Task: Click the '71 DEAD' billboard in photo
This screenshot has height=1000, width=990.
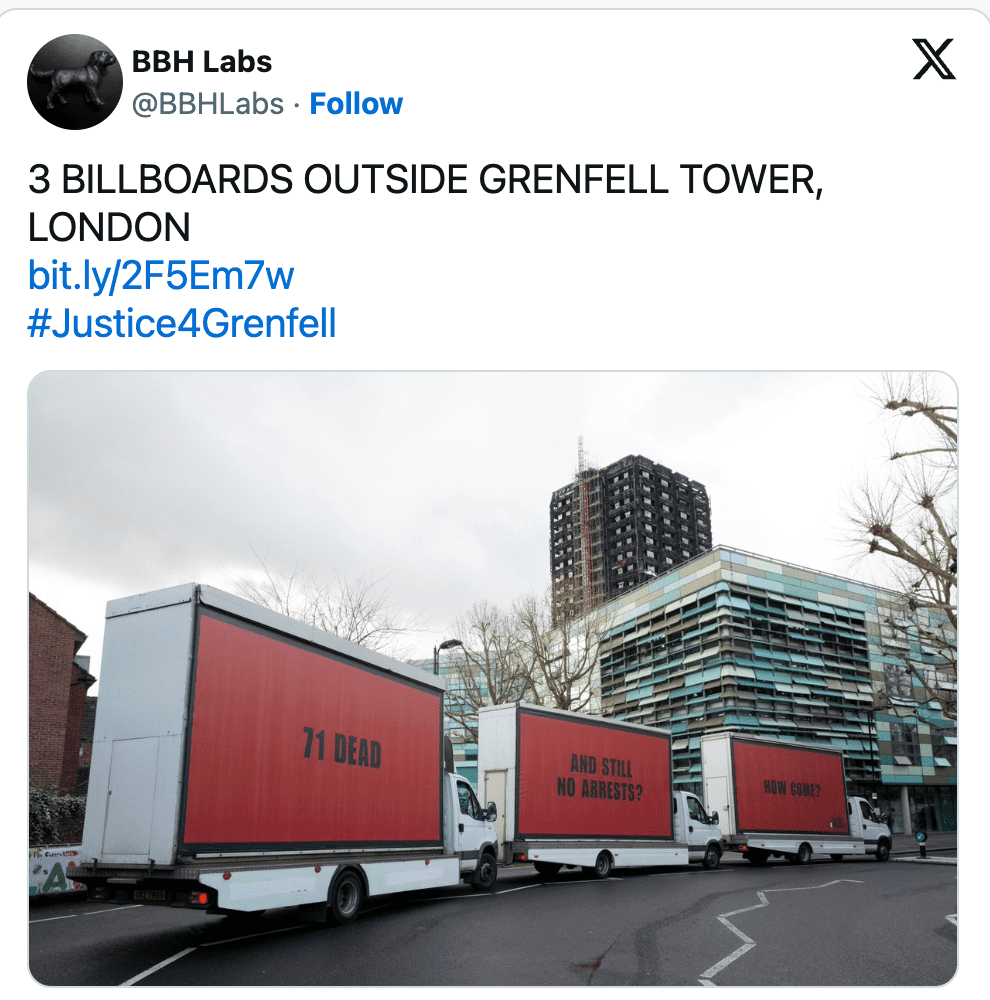Action: (x=312, y=732)
